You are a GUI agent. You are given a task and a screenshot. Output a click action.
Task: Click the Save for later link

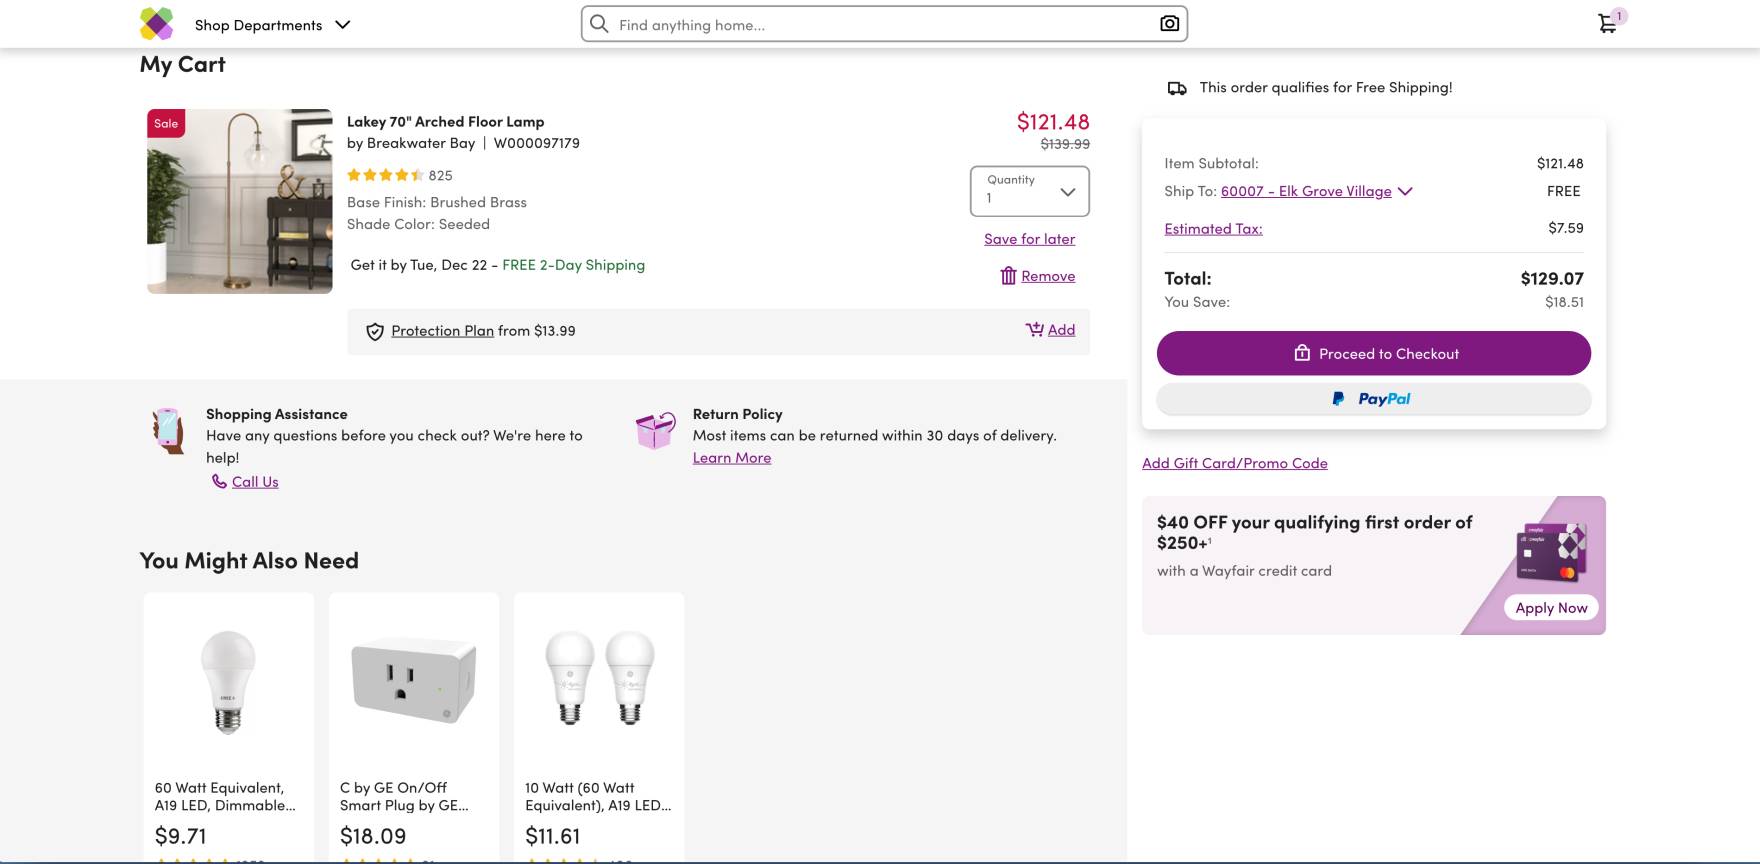click(x=1029, y=239)
